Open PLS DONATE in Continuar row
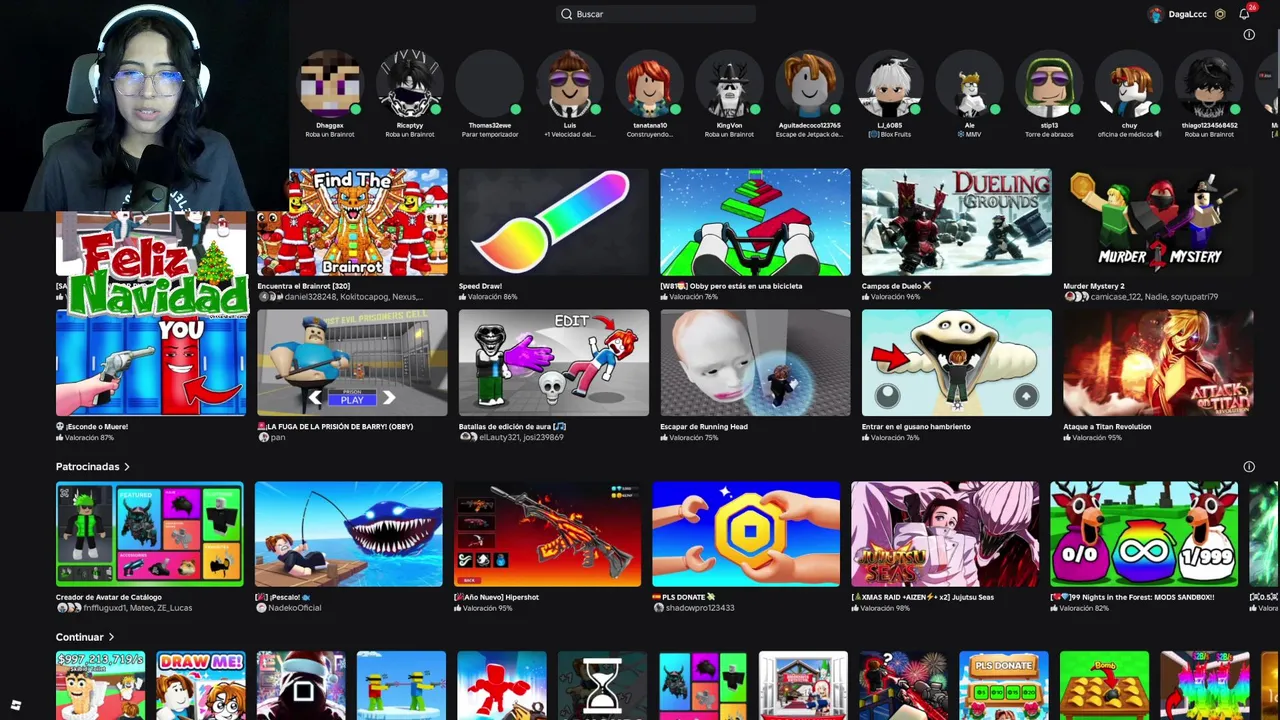The width and height of the screenshot is (1280, 720). (1004, 686)
